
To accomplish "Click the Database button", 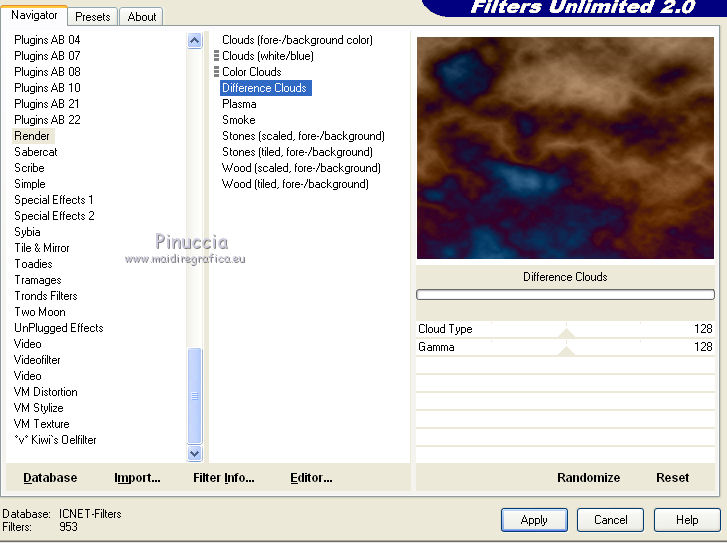I will [50, 478].
